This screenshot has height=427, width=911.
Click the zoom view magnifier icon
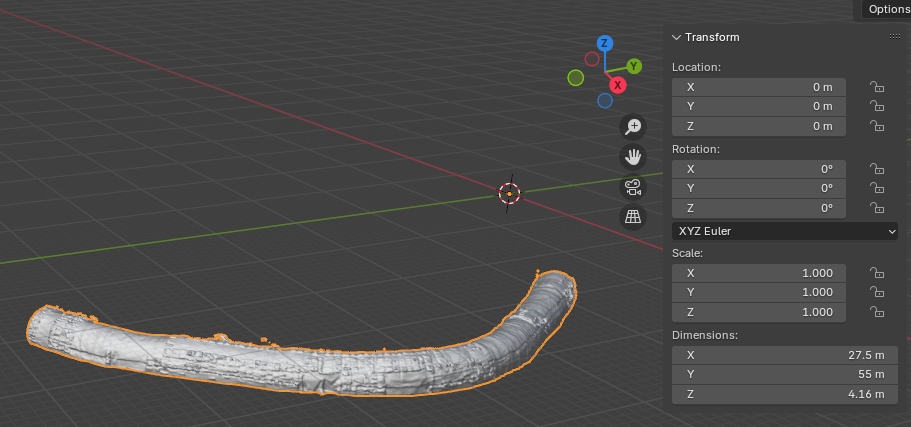(633, 127)
